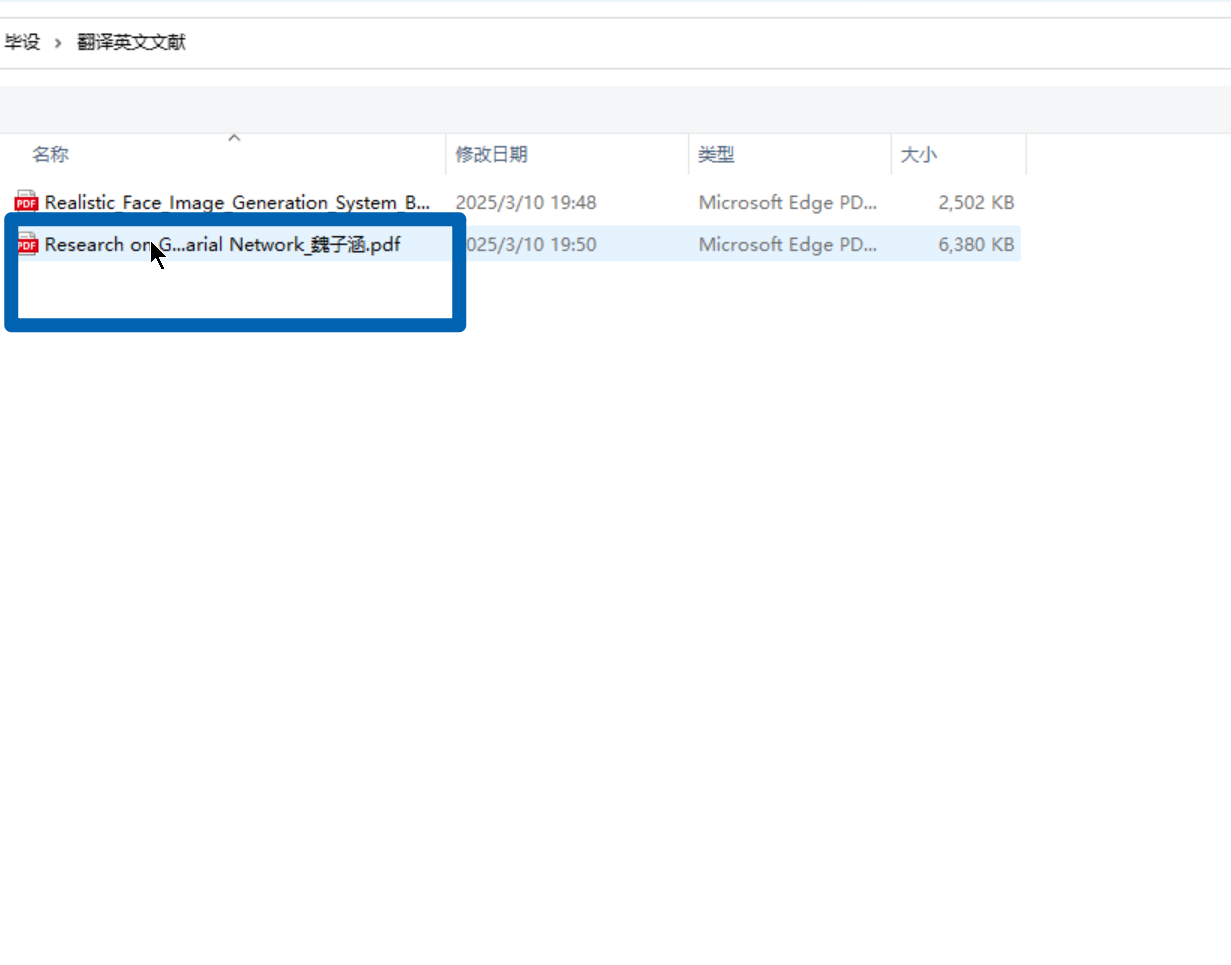Click the 2025/3/10 19:50 date cell

click(526, 244)
